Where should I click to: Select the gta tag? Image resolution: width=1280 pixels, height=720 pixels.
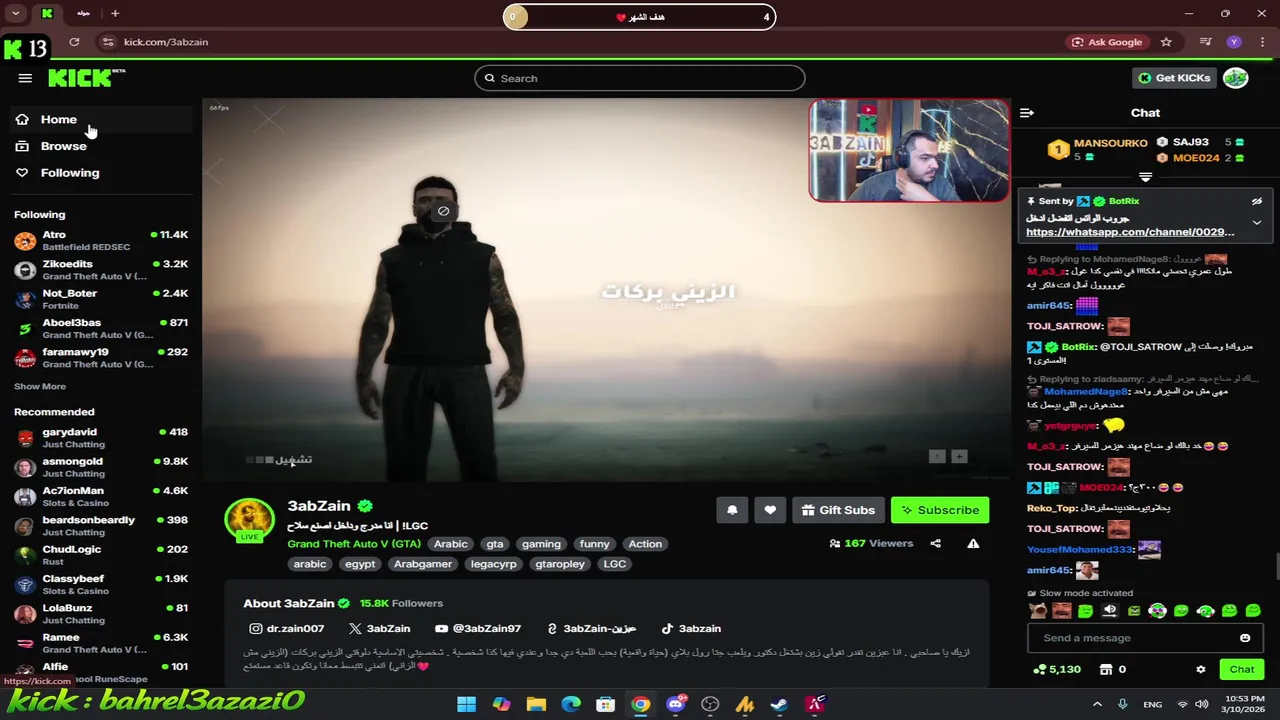click(495, 544)
